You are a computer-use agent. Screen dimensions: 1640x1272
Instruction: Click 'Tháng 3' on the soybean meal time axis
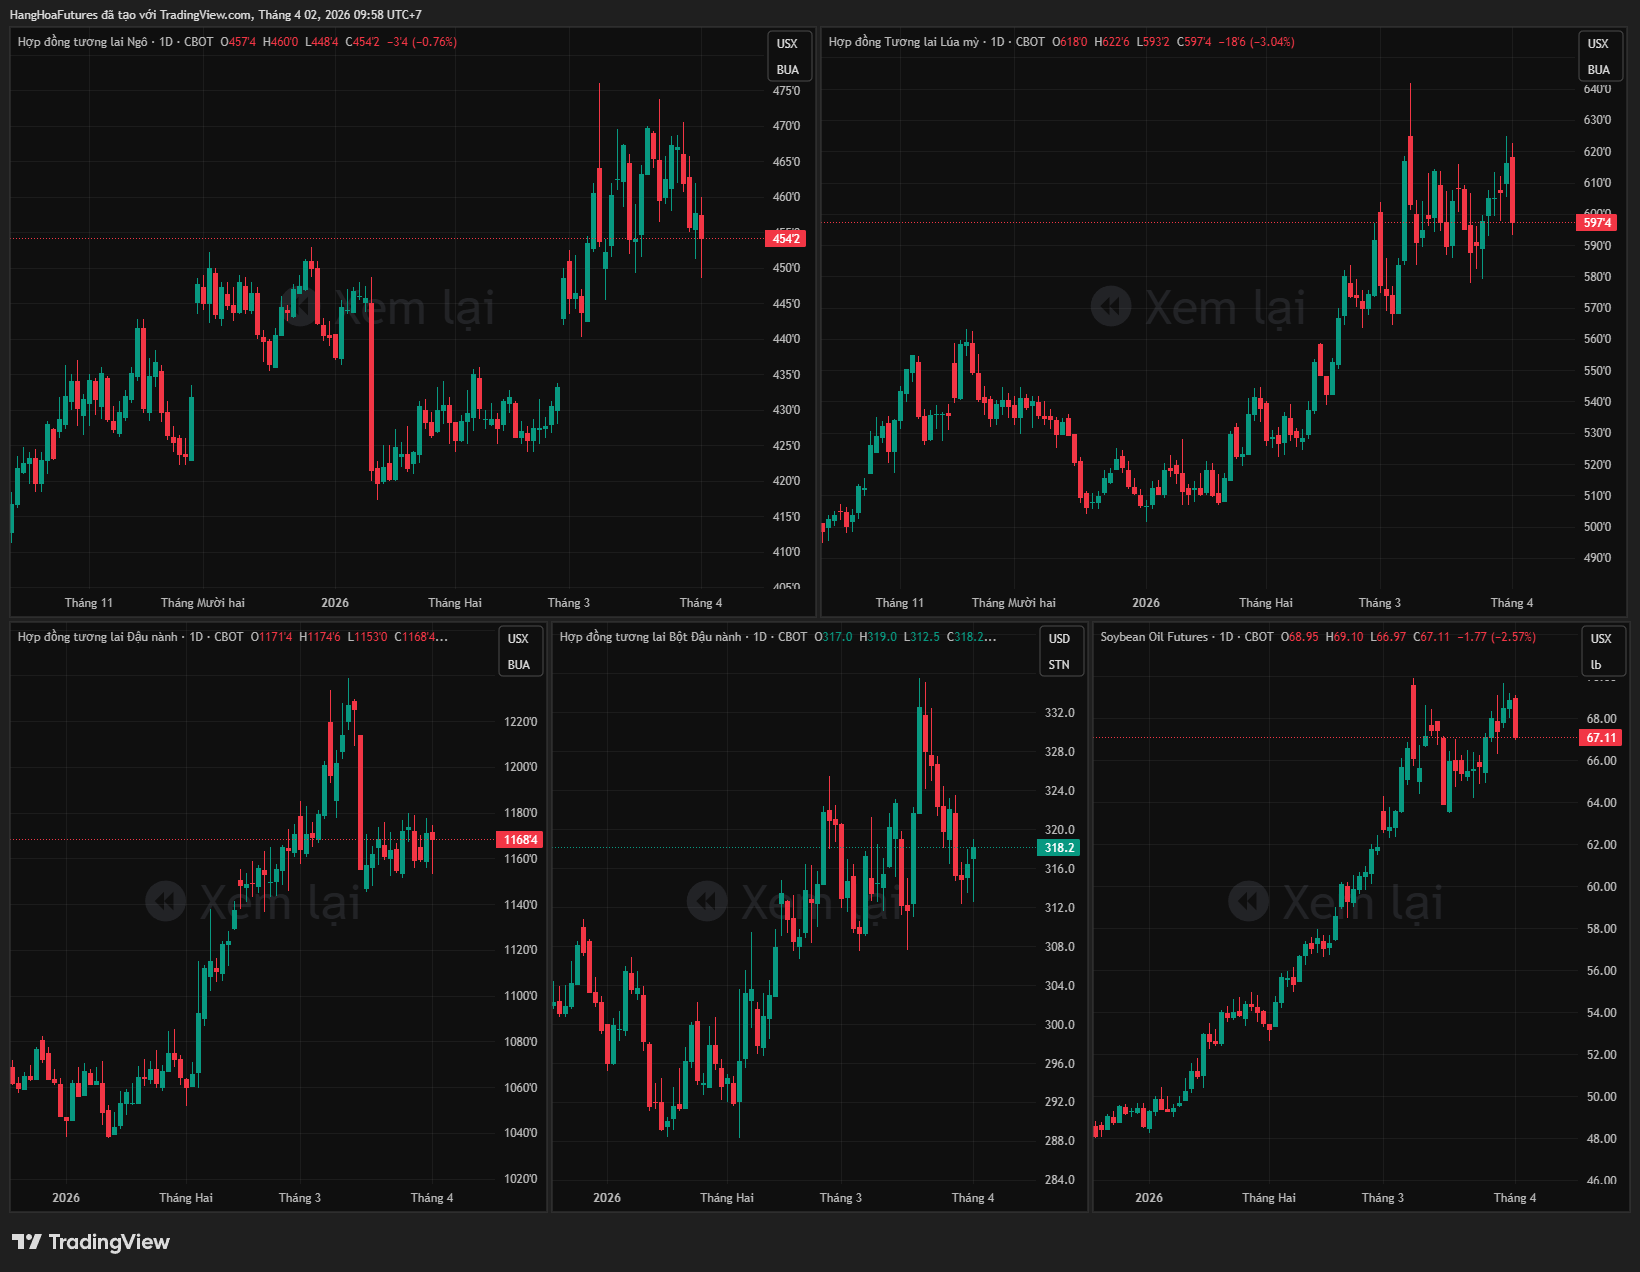pyautogui.click(x=841, y=1198)
